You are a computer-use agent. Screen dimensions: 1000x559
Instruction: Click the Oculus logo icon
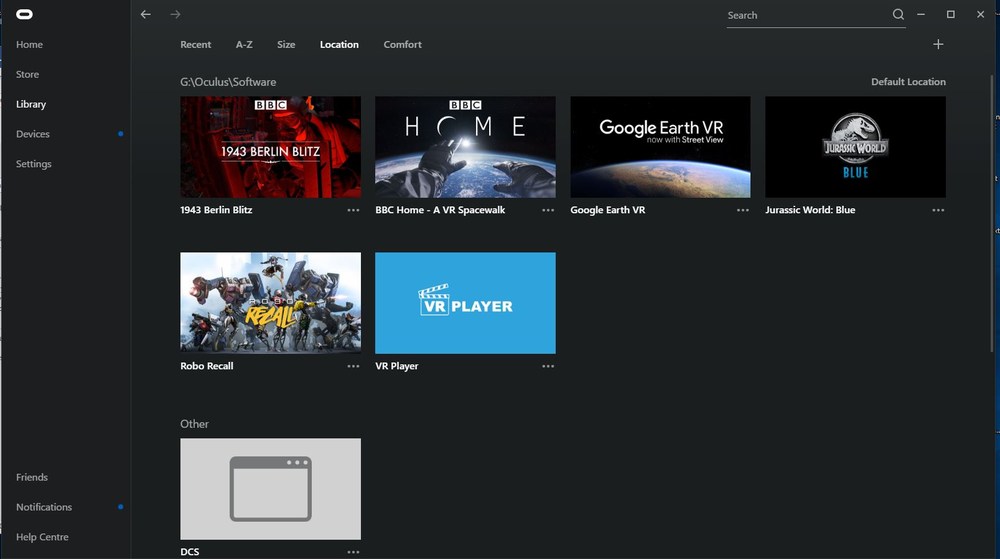[24, 14]
